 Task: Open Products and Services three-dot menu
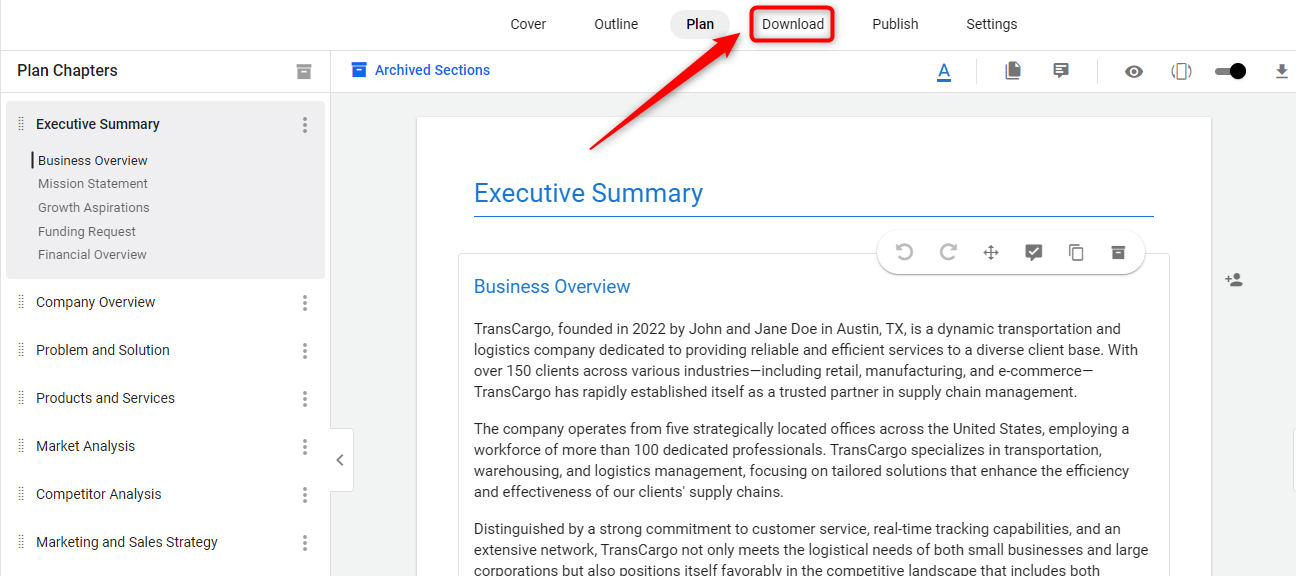point(305,399)
